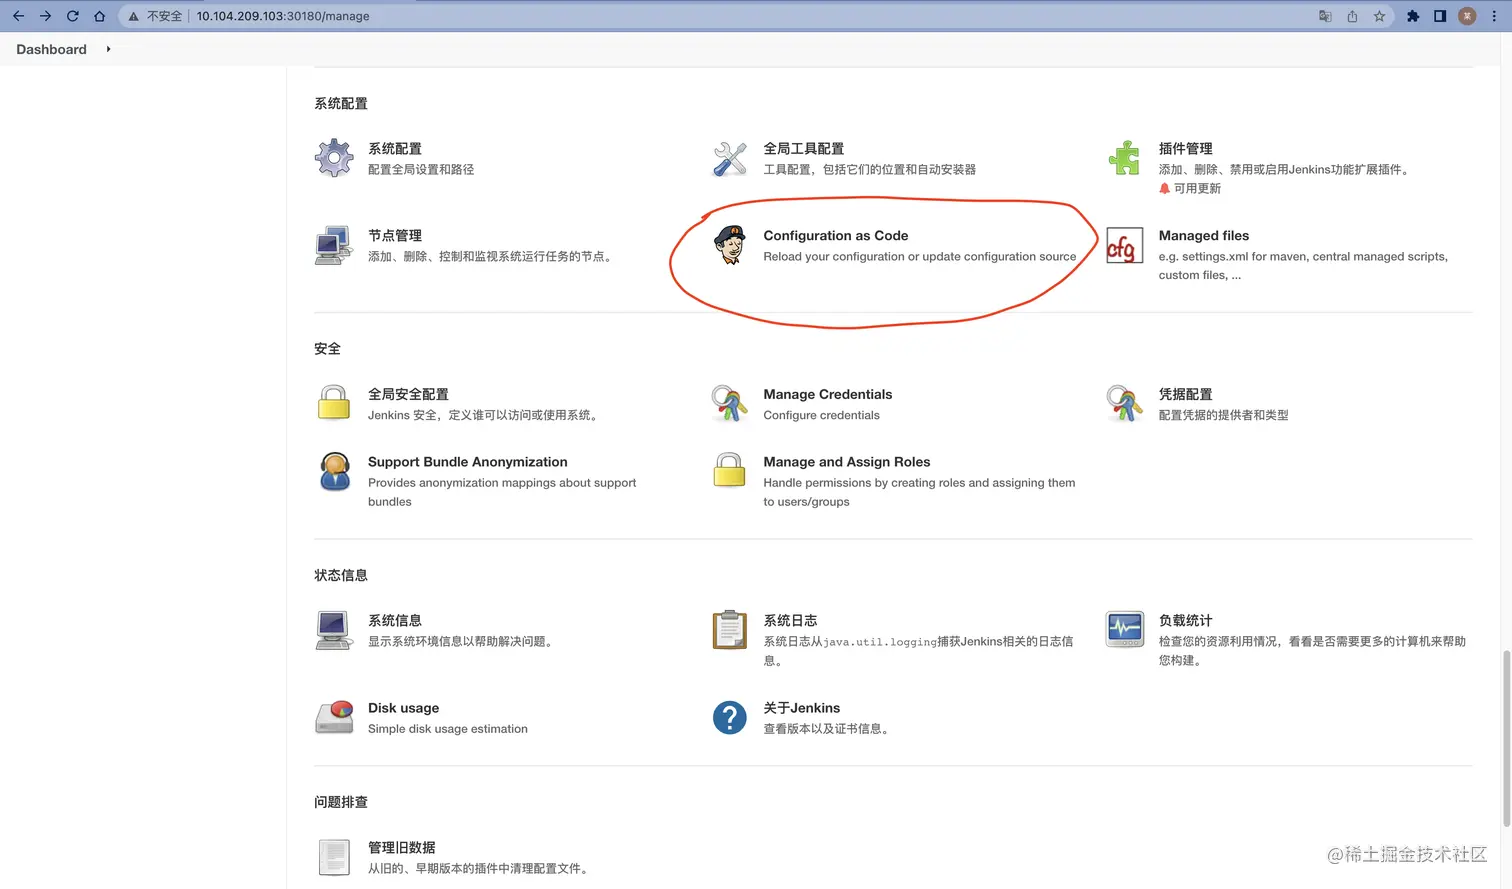
Task: Open the 管理旧数据 link
Action: click(401, 847)
